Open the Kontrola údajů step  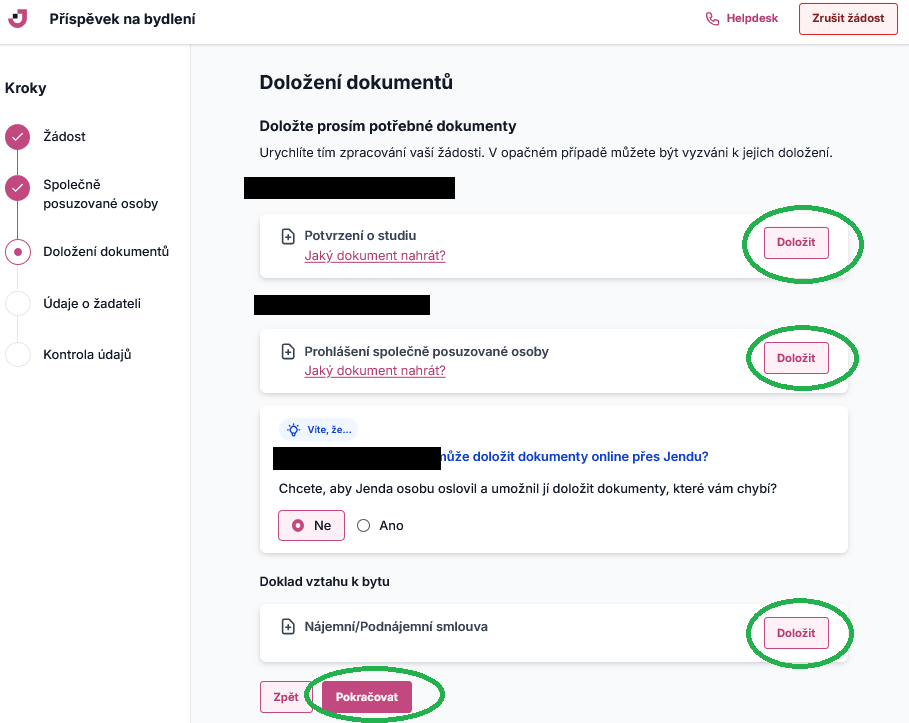tap(87, 354)
